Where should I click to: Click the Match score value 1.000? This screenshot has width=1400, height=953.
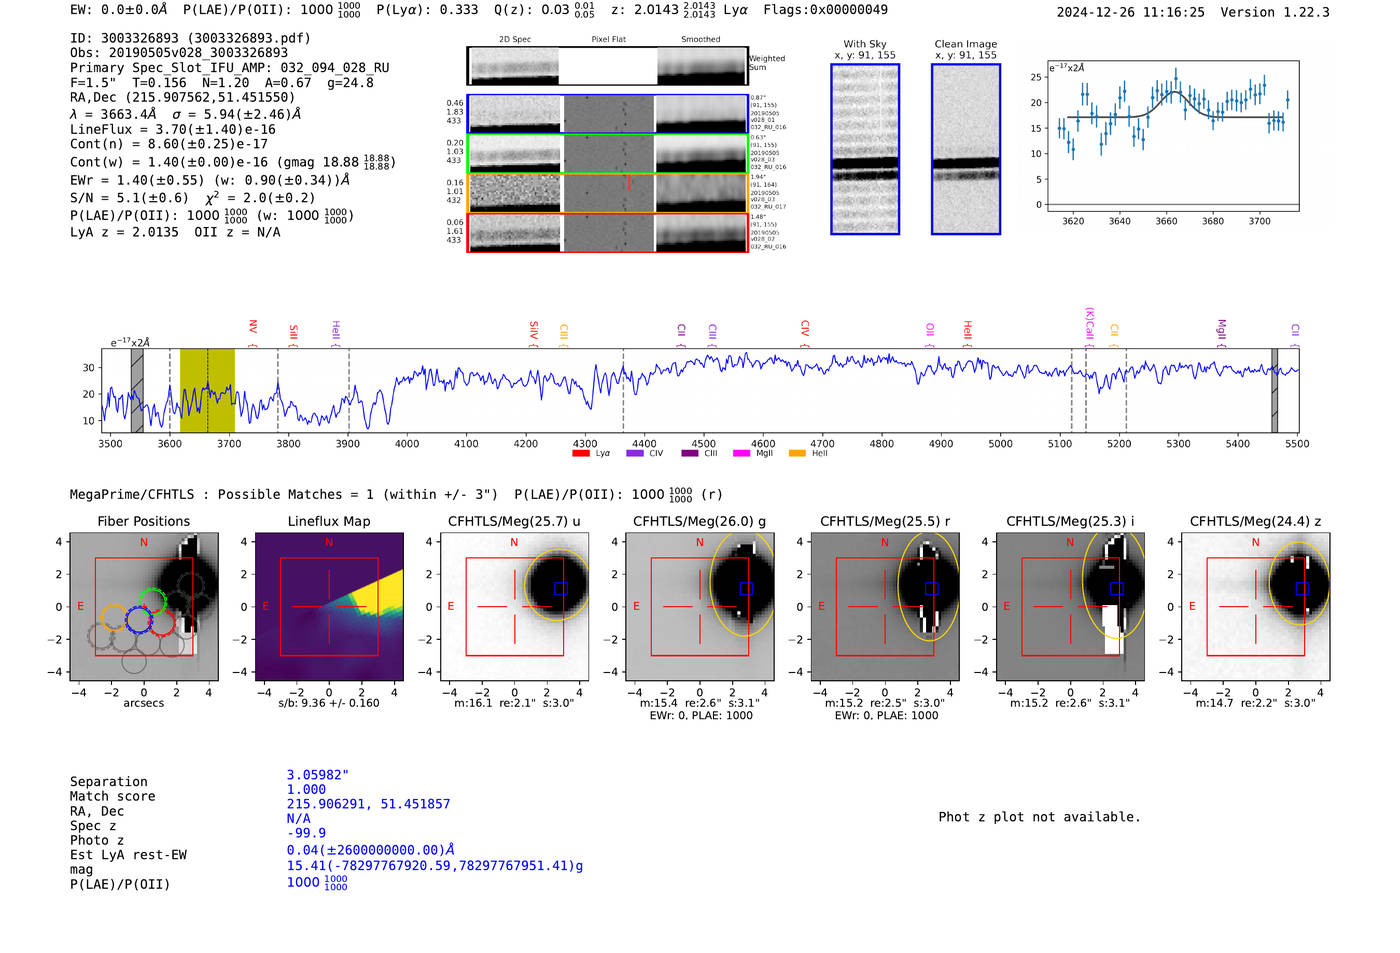(x=306, y=789)
